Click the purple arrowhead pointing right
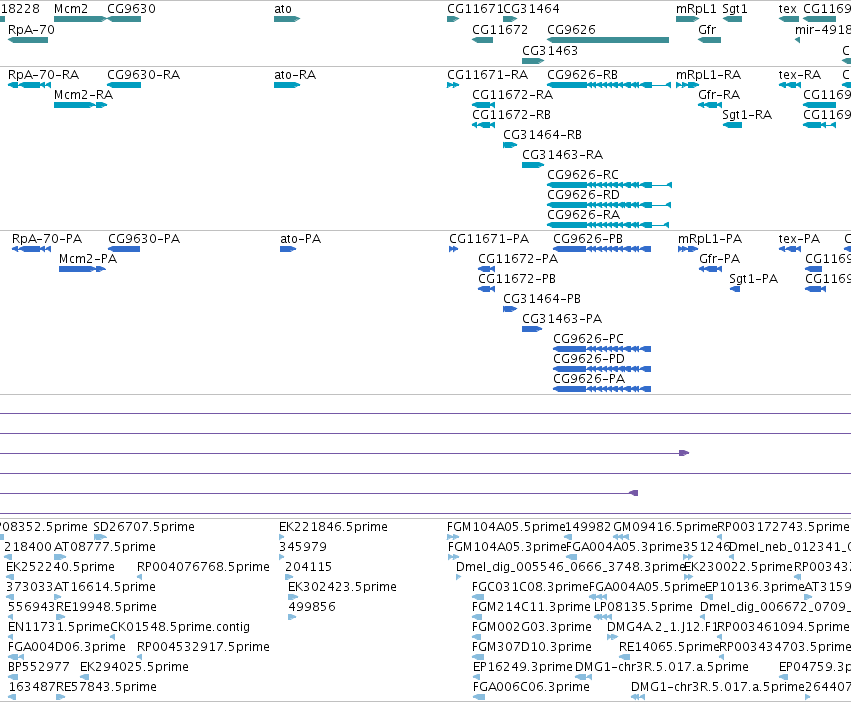The width and height of the screenshot is (851, 702). tap(684, 453)
